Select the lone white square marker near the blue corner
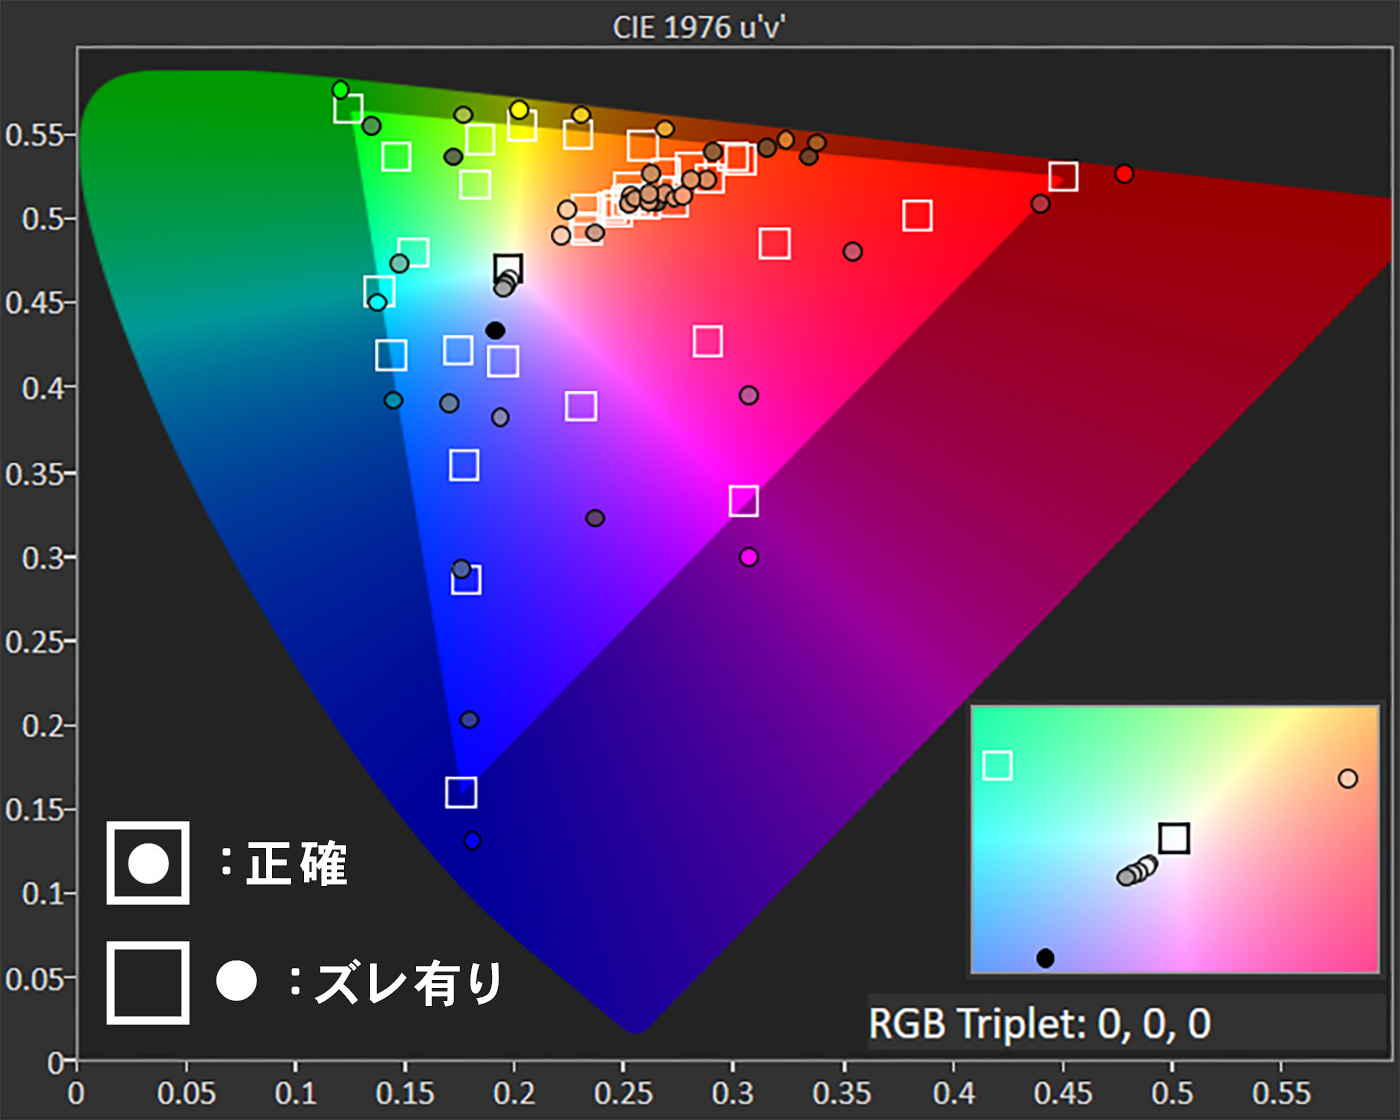Screen dimensions: 1400x1120 [x=460, y=790]
